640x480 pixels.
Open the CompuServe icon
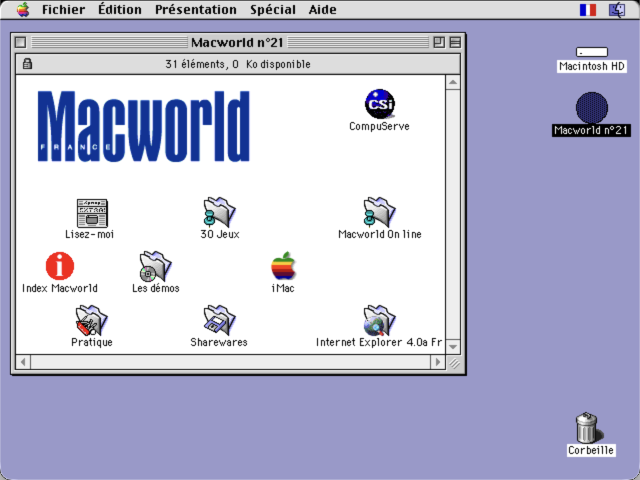(x=380, y=104)
